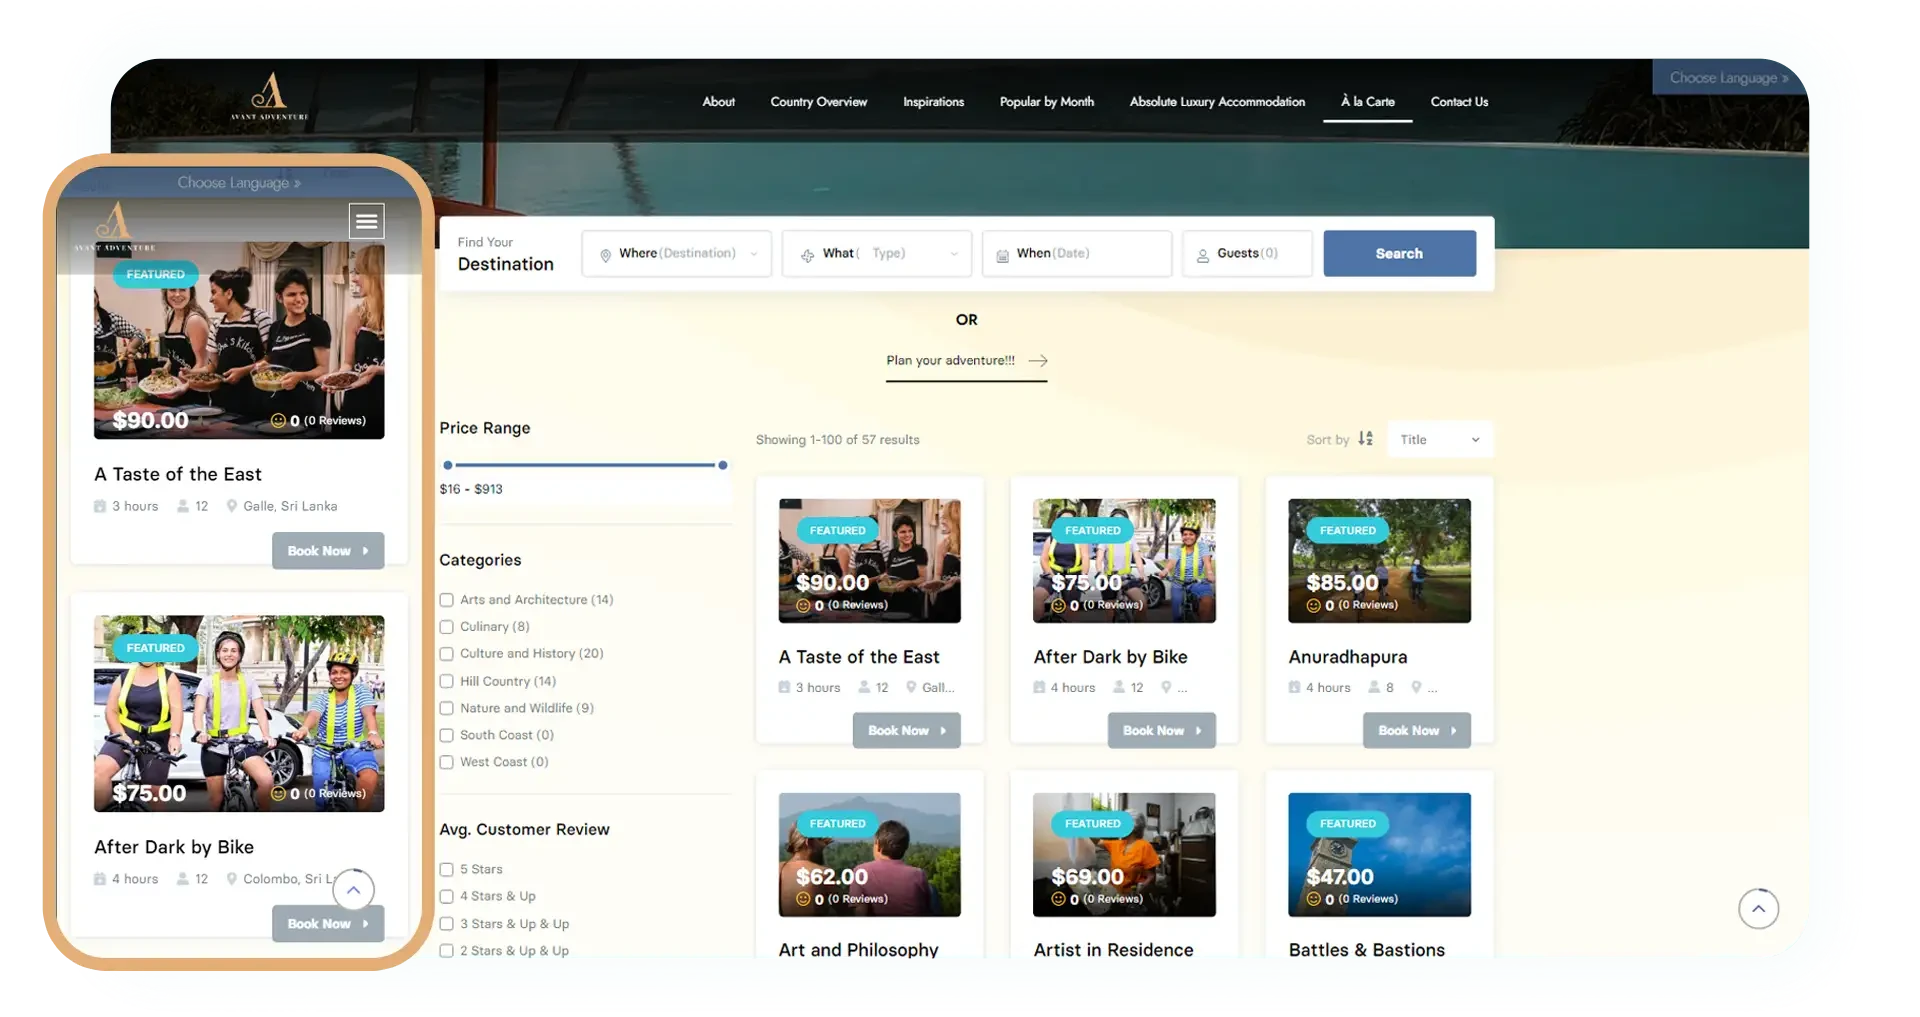The height and width of the screenshot is (1017, 1920).
Task: Click the guests icon on A Taste of the East desktop card
Action: (x=865, y=687)
